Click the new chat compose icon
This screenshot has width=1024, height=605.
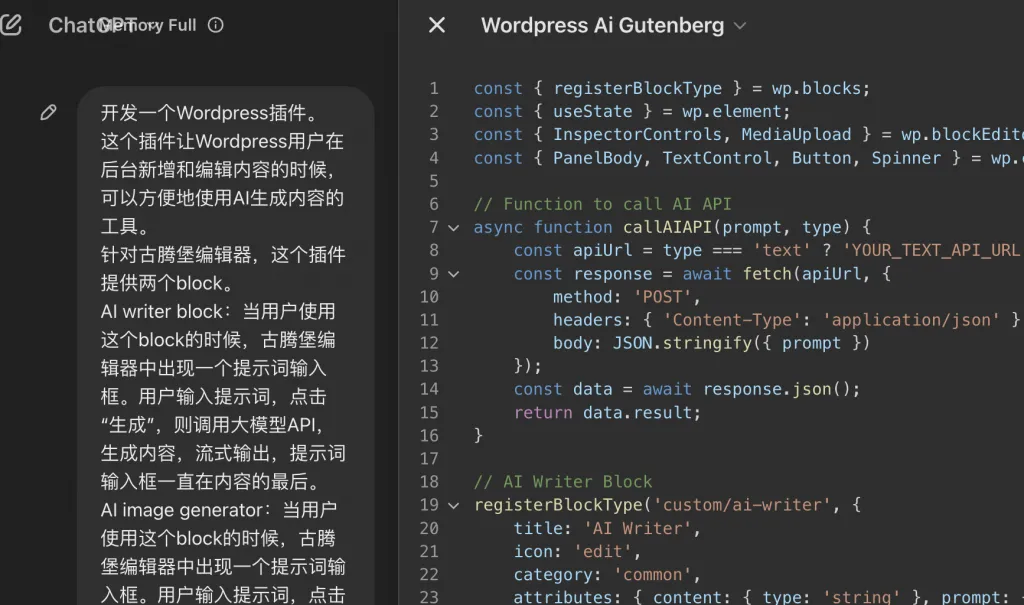click(12, 25)
